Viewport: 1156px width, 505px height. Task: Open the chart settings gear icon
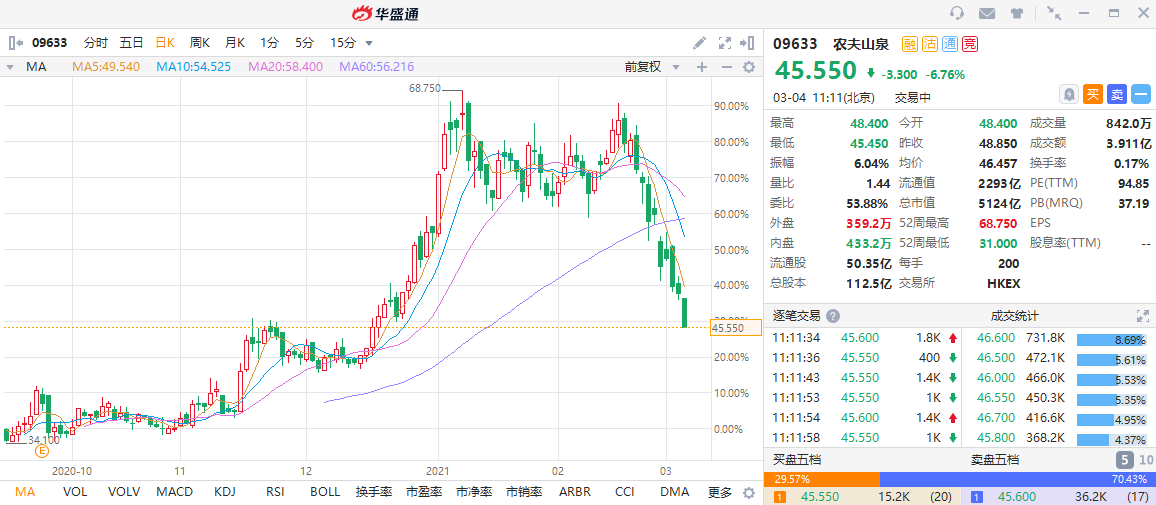coord(748,67)
